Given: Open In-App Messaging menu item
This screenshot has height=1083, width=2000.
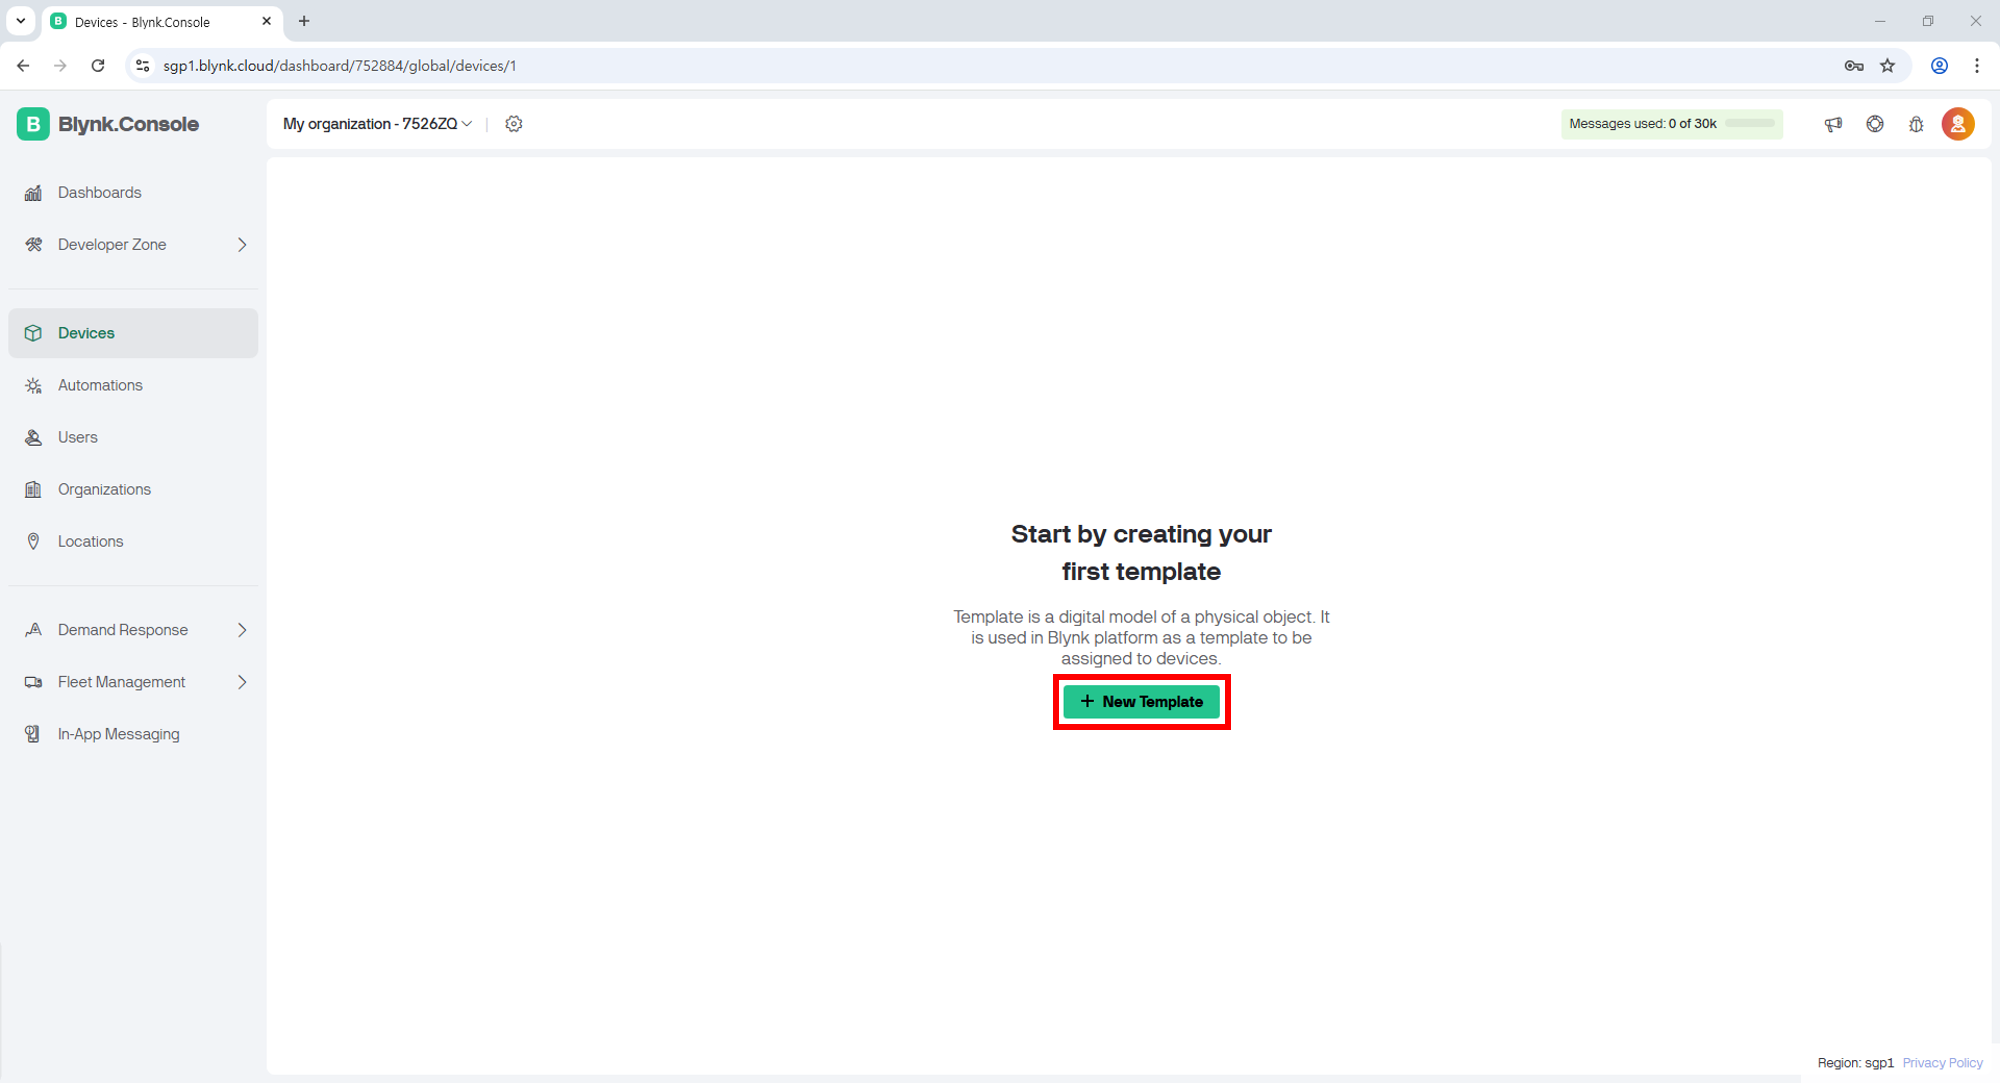Looking at the screenshot, I should (133, 734).
